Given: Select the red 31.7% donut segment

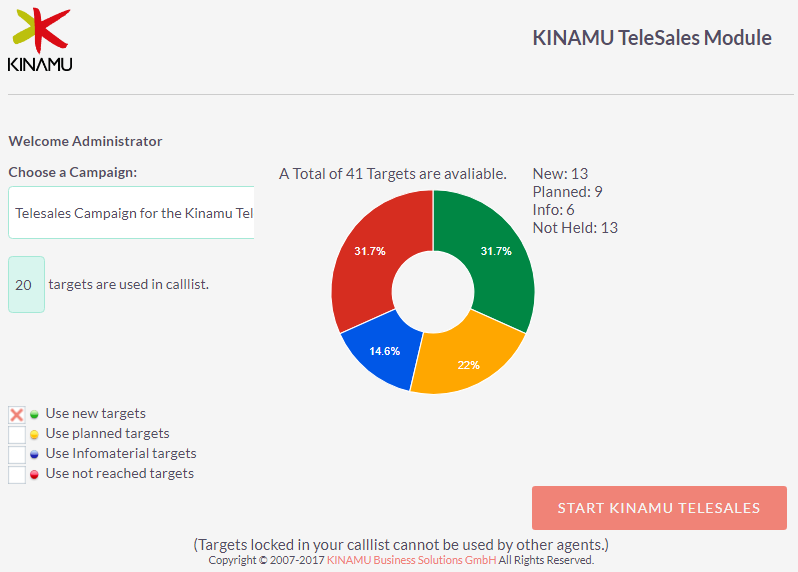Looking at the screenshot, I should click(x=369, y=251).
